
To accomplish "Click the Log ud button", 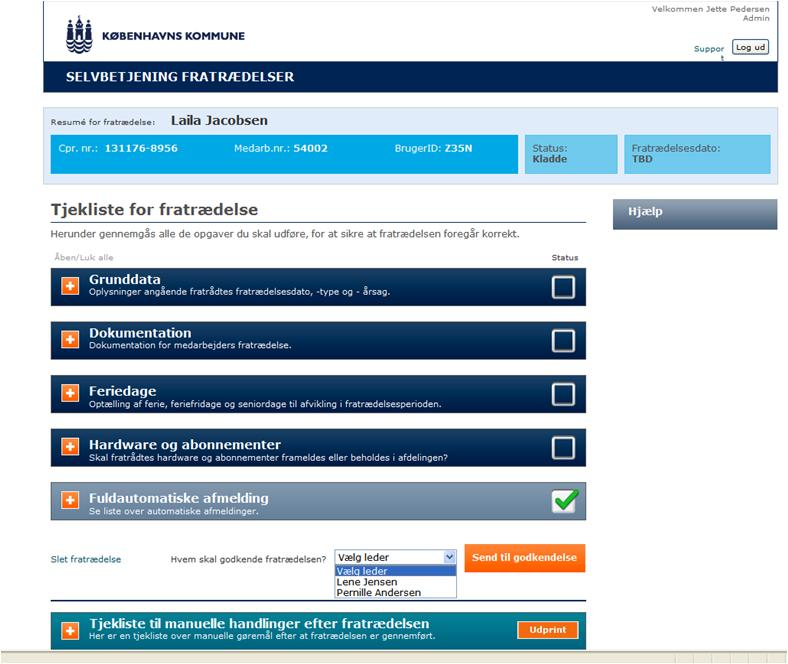I will click(x=750, y=47).
